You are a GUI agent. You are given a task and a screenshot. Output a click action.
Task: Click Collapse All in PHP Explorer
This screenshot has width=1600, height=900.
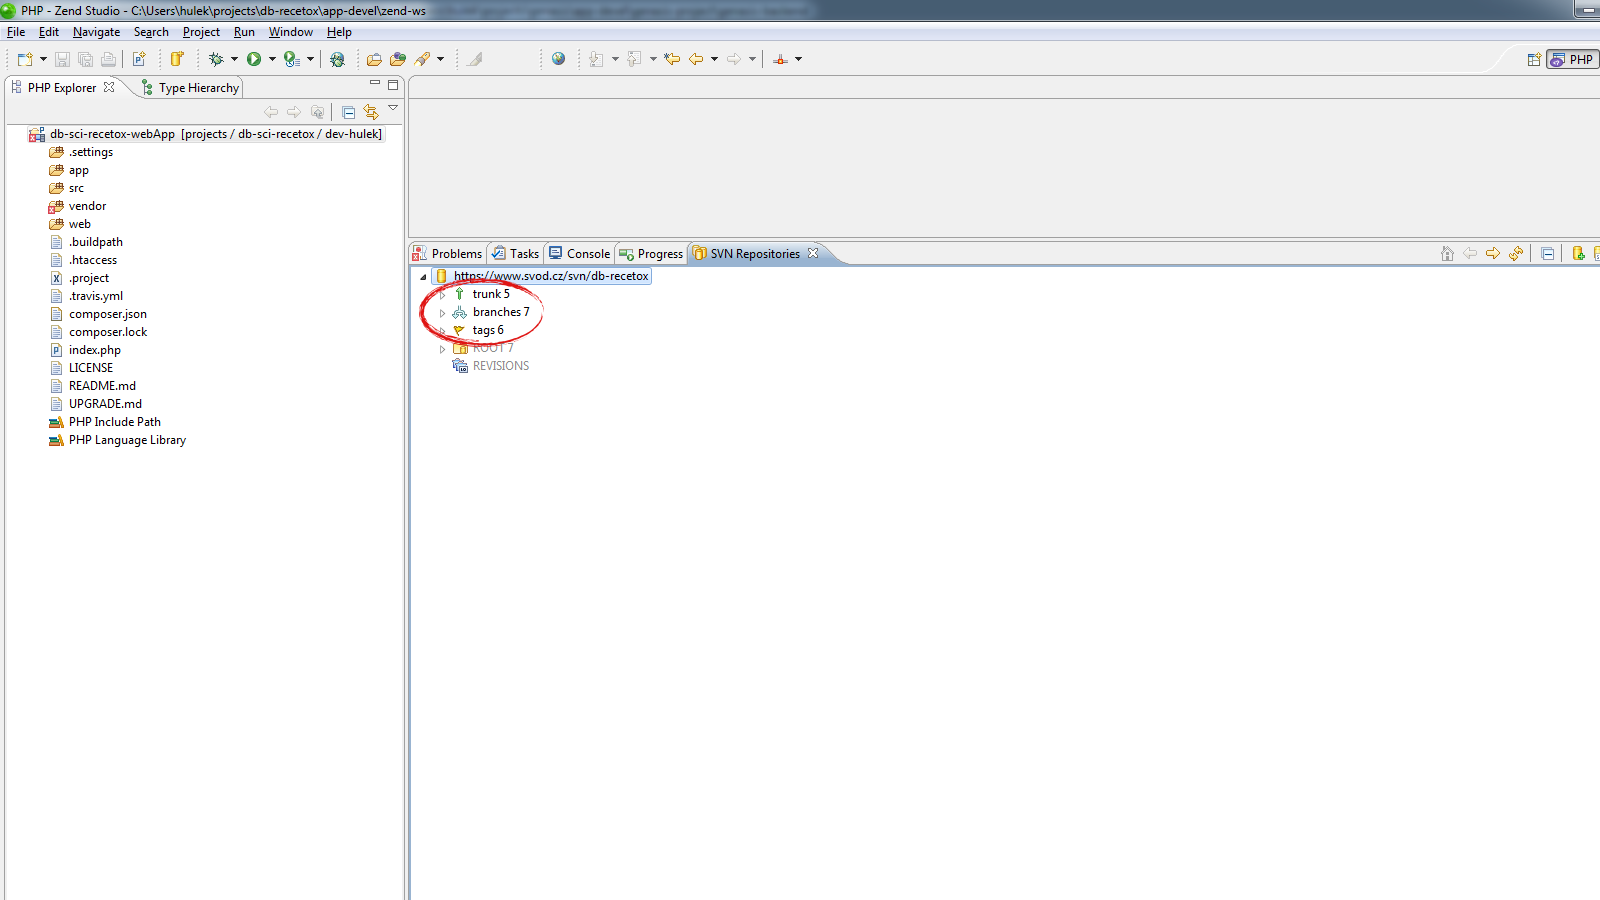pyautogui.click(x=348, y=112)
